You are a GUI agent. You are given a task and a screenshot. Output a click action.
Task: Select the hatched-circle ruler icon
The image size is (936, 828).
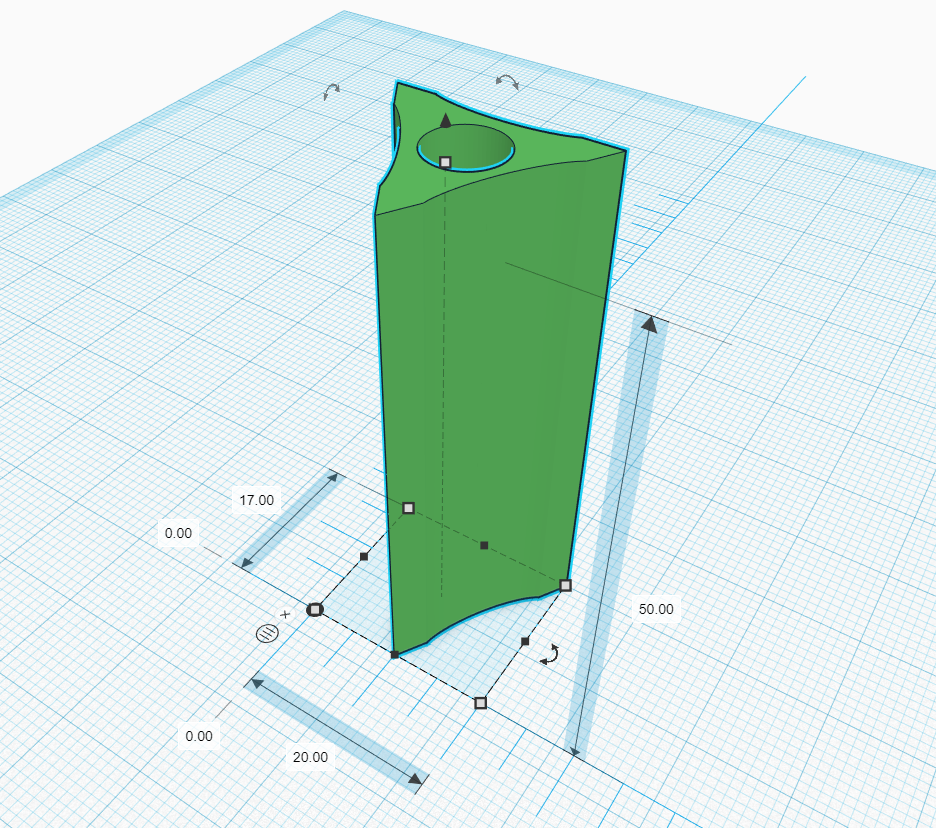267,633
